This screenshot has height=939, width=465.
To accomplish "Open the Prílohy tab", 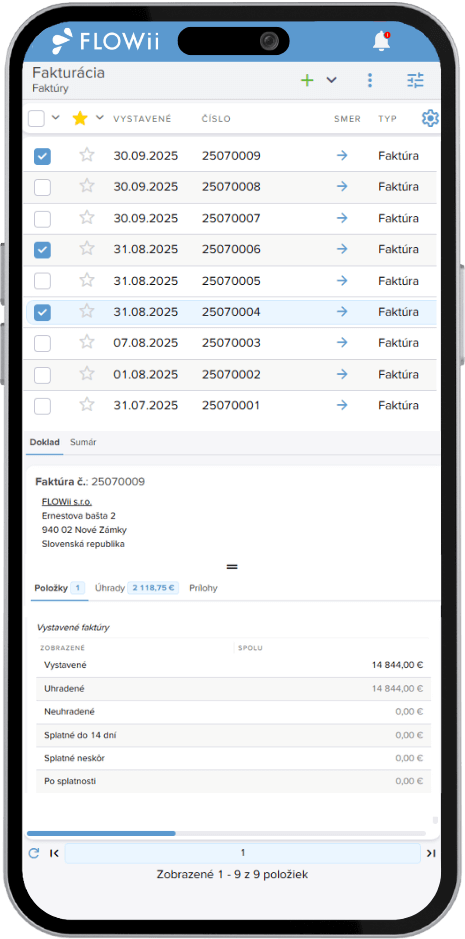I will [203, 588].
